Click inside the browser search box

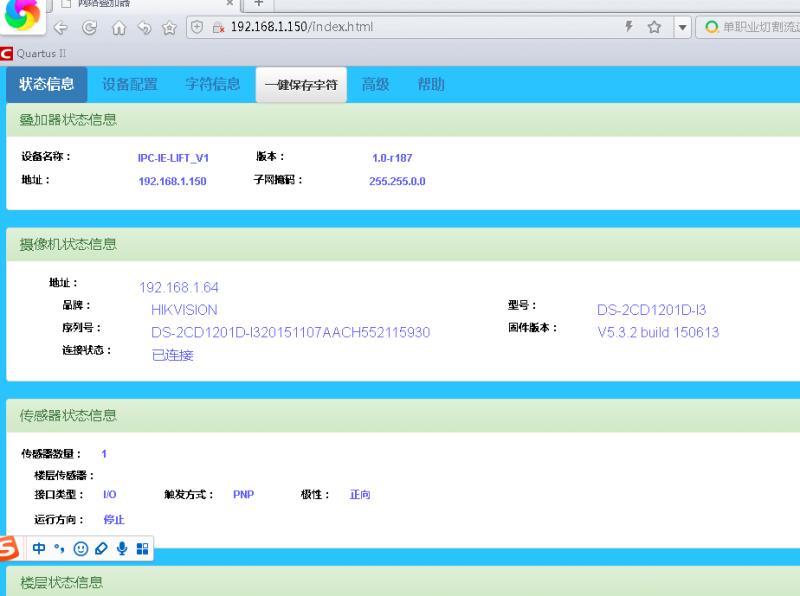tap(760, 28)
